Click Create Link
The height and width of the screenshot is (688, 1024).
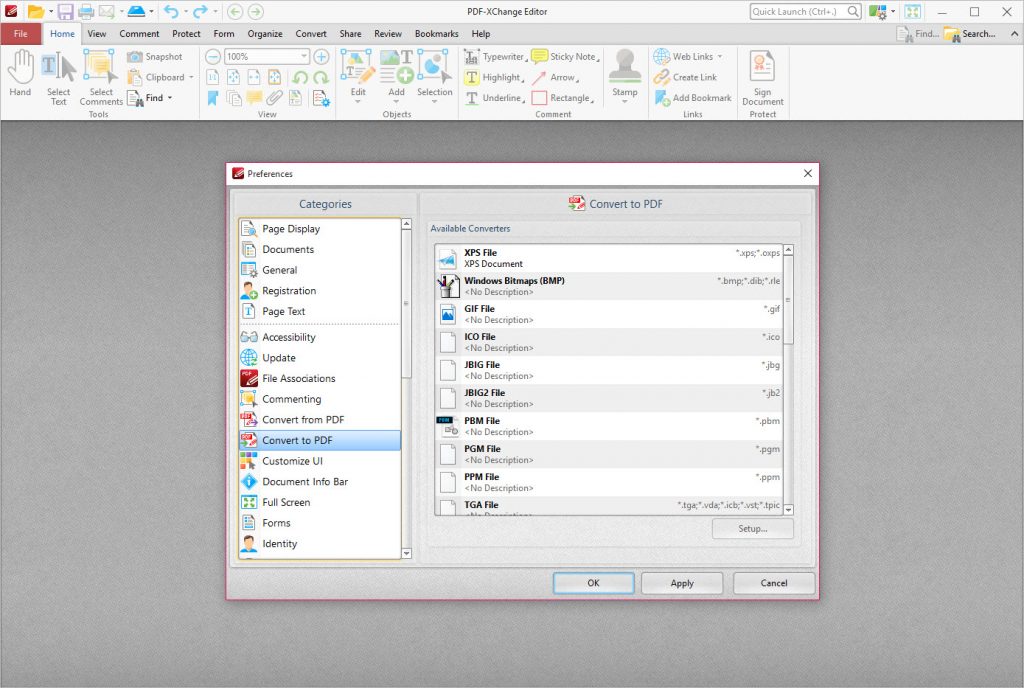click(685, 78)
